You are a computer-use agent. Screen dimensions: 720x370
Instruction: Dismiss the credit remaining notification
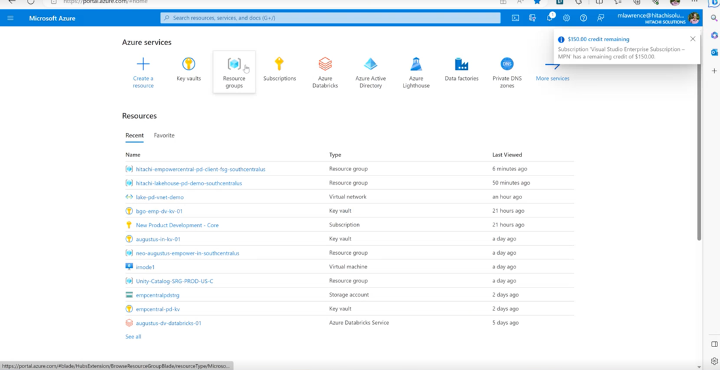pos(692,39)
